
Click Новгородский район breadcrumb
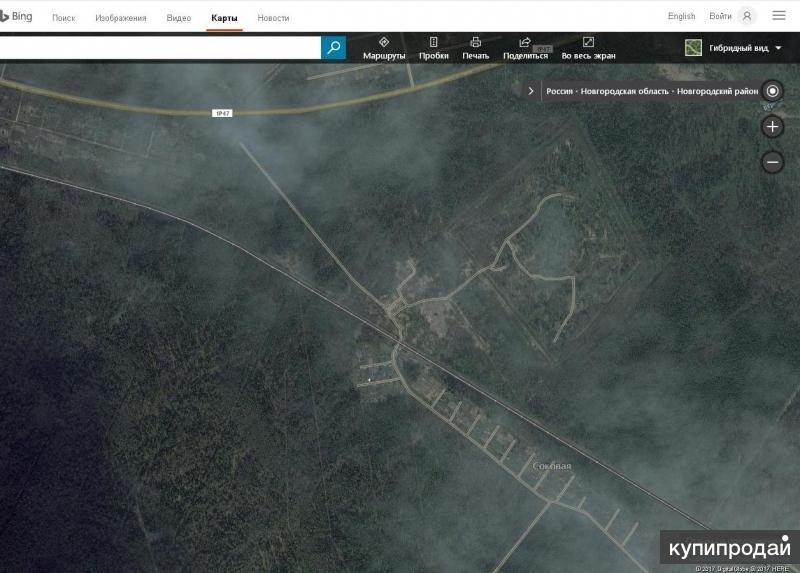(x=717, y=91)
